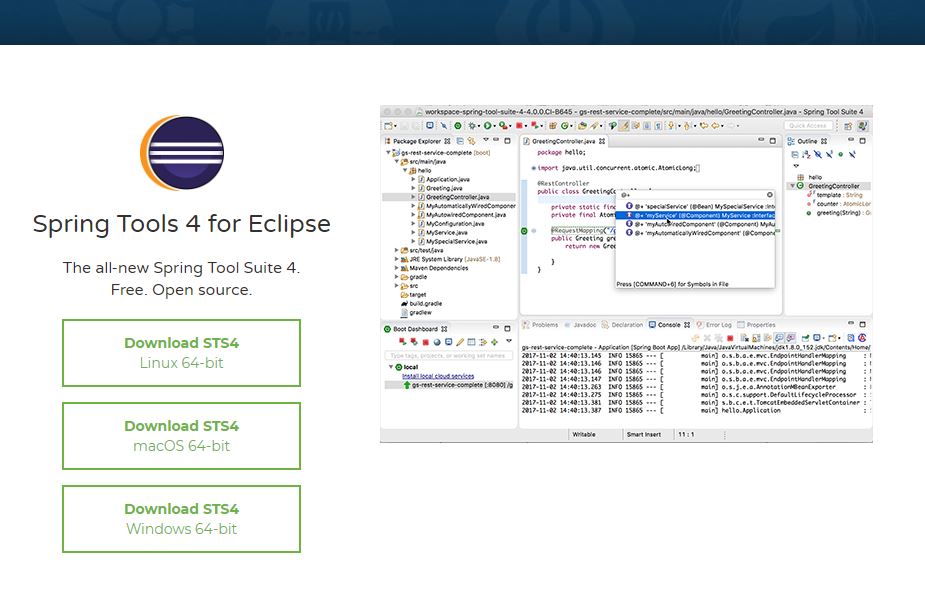
Task: Toggle Word Wrap in the Console toolbar
Action: (767, 338)
